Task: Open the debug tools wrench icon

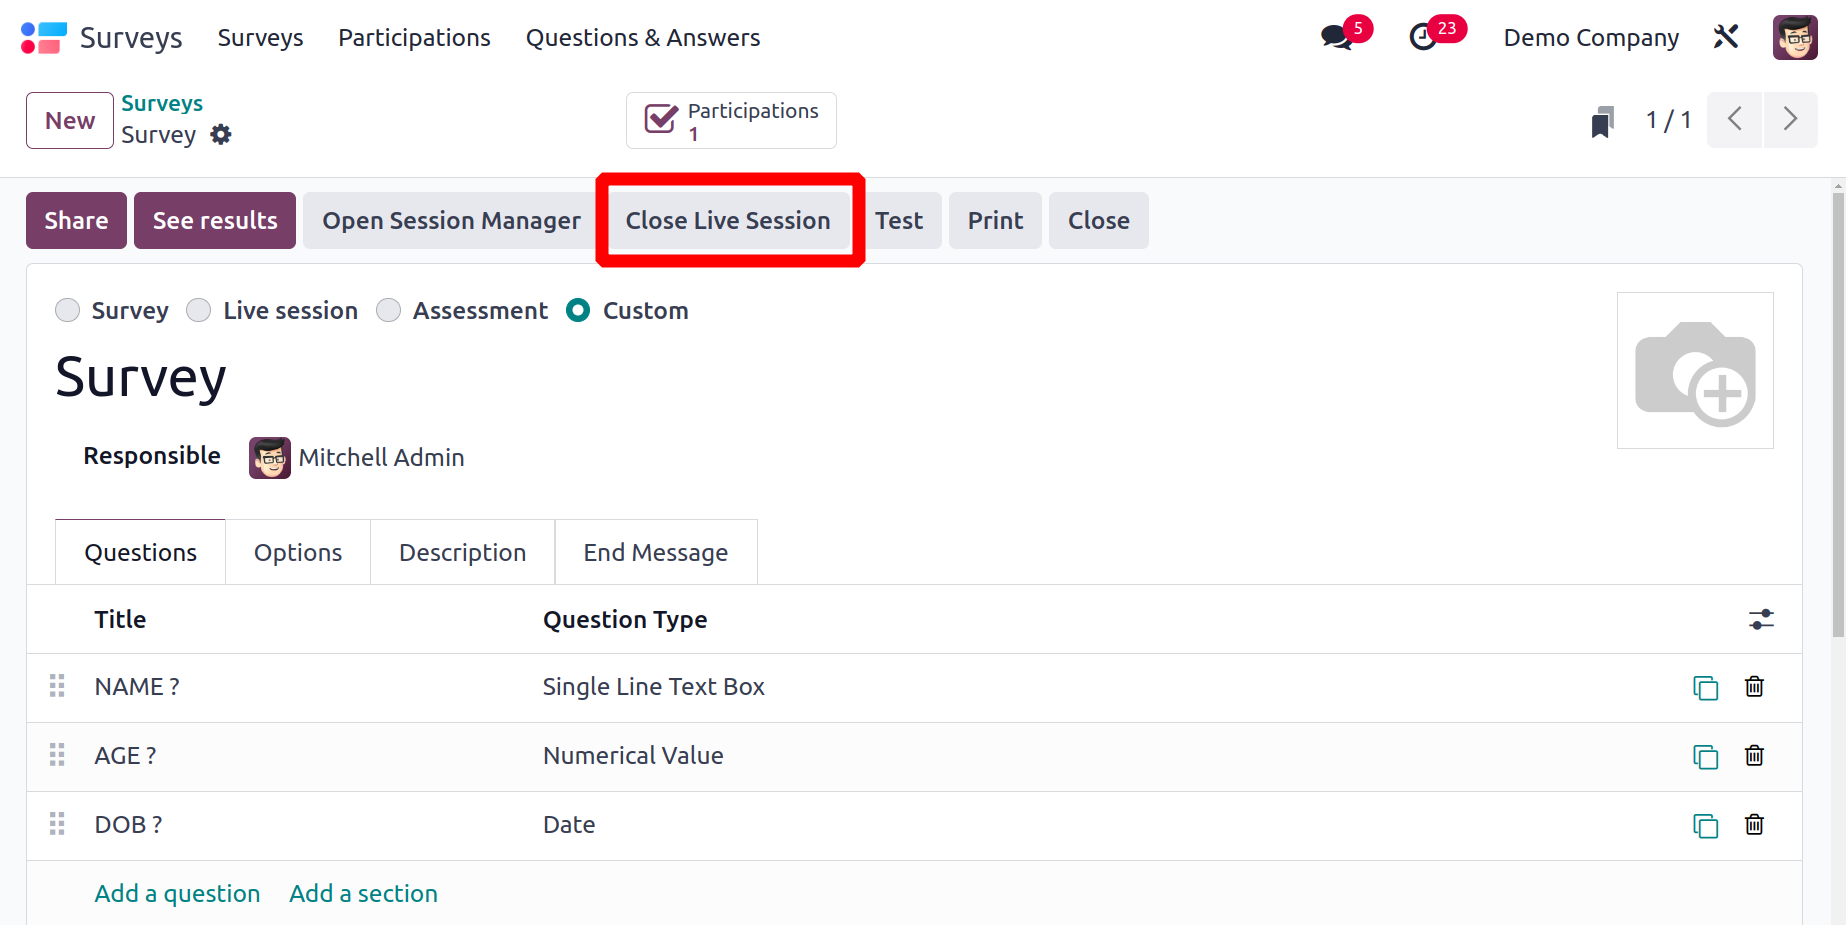Action: (1726, 37)
